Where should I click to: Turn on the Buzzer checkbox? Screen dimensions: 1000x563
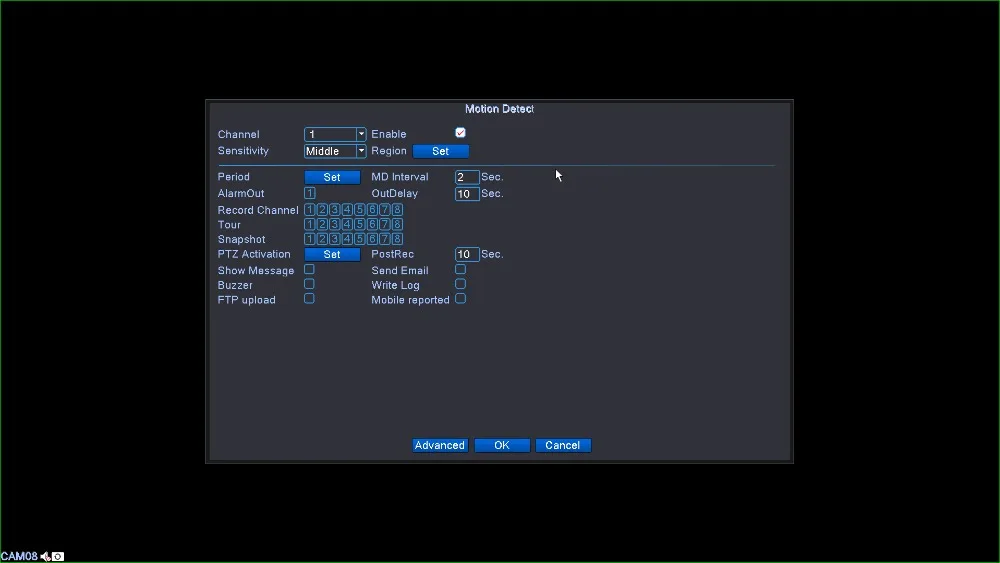click(309, 284)
